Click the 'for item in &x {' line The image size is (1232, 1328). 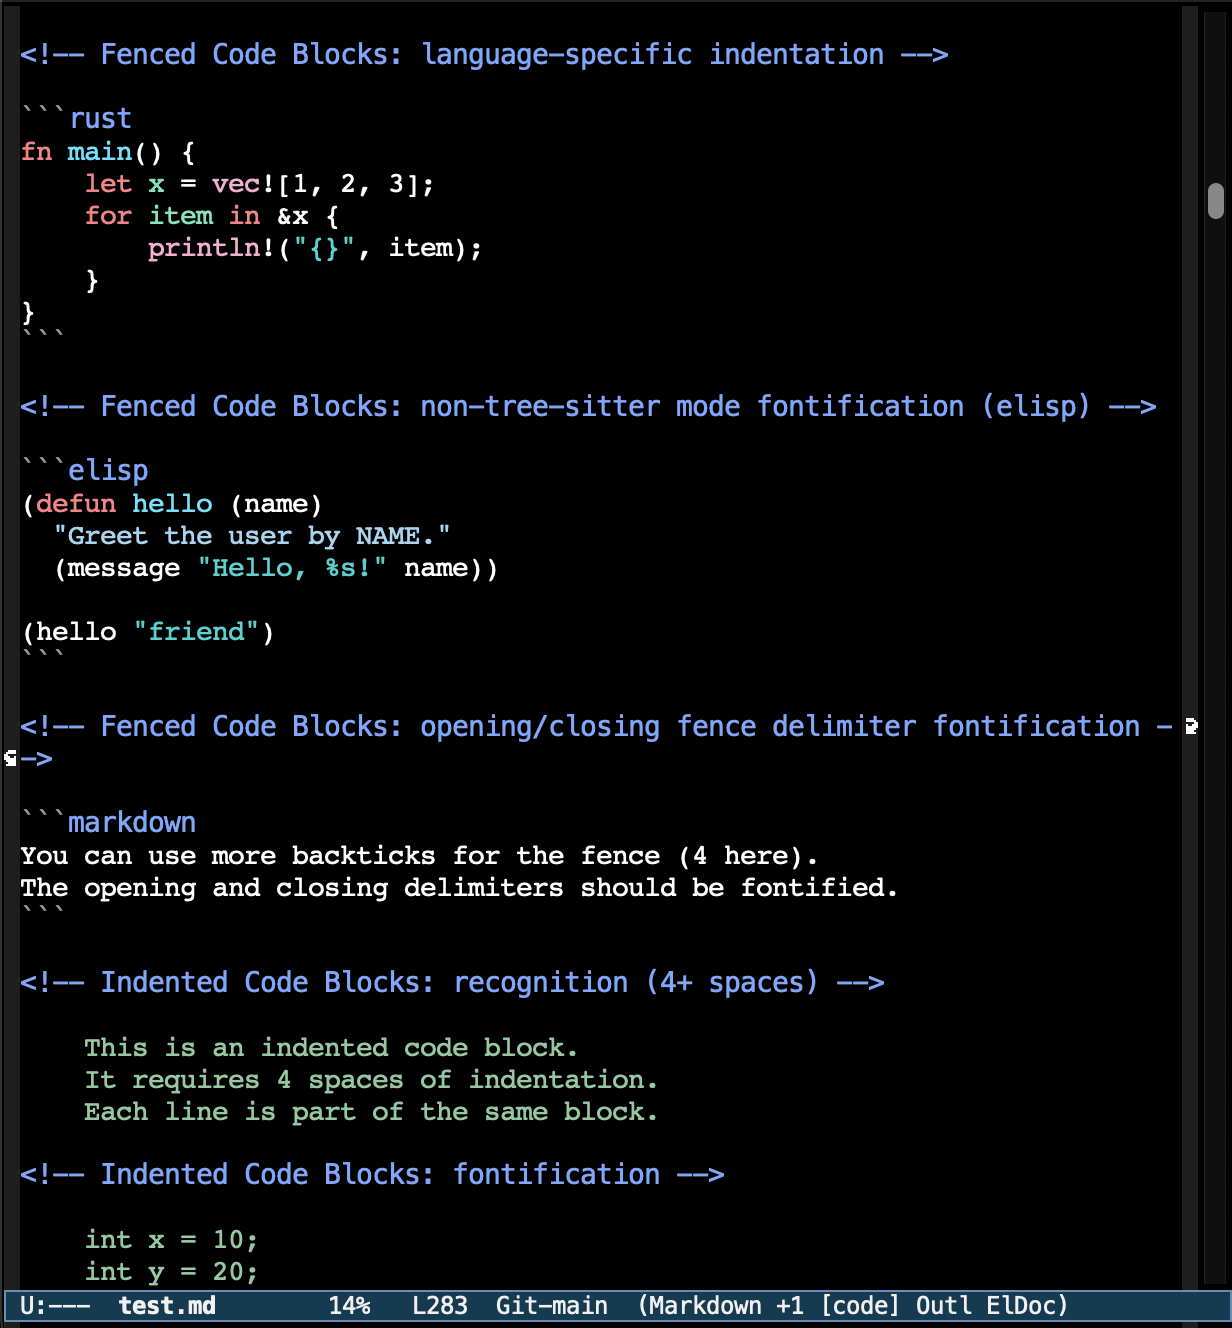pos(212,216)
